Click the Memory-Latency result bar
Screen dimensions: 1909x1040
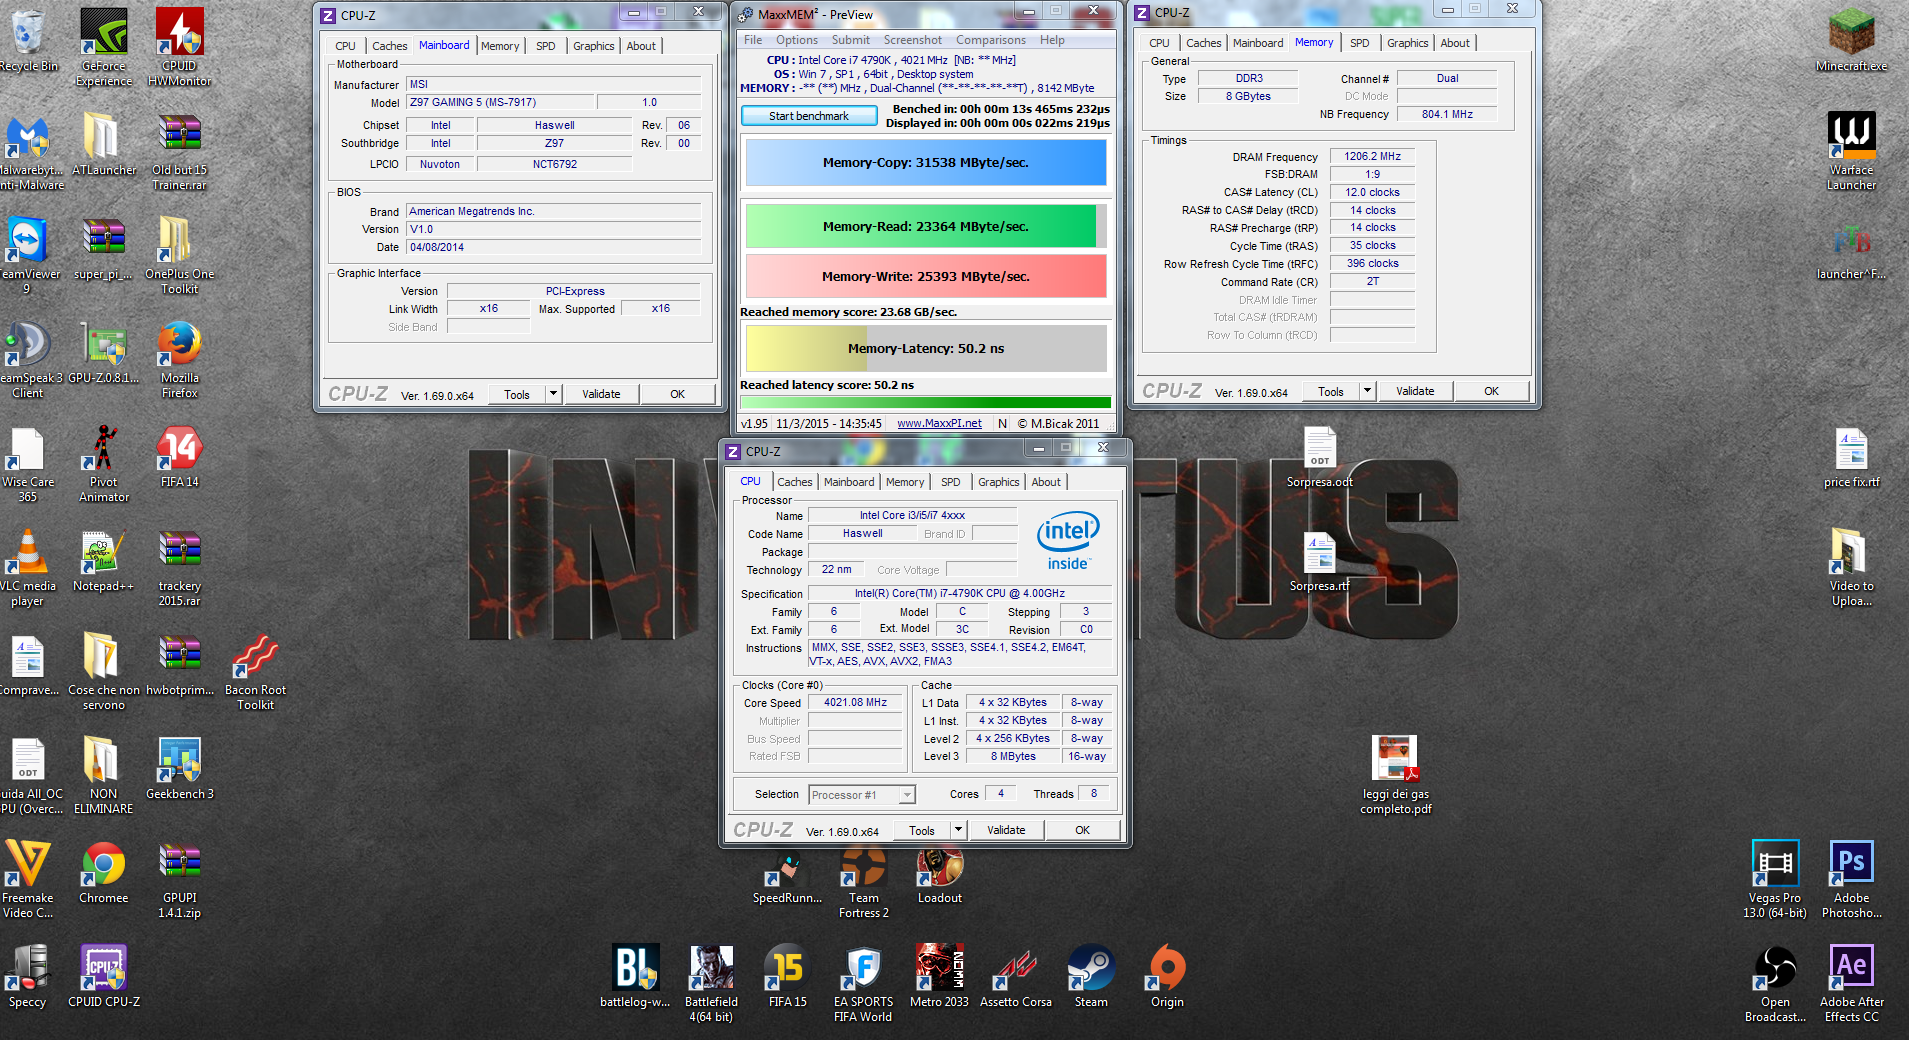[926, 348]
